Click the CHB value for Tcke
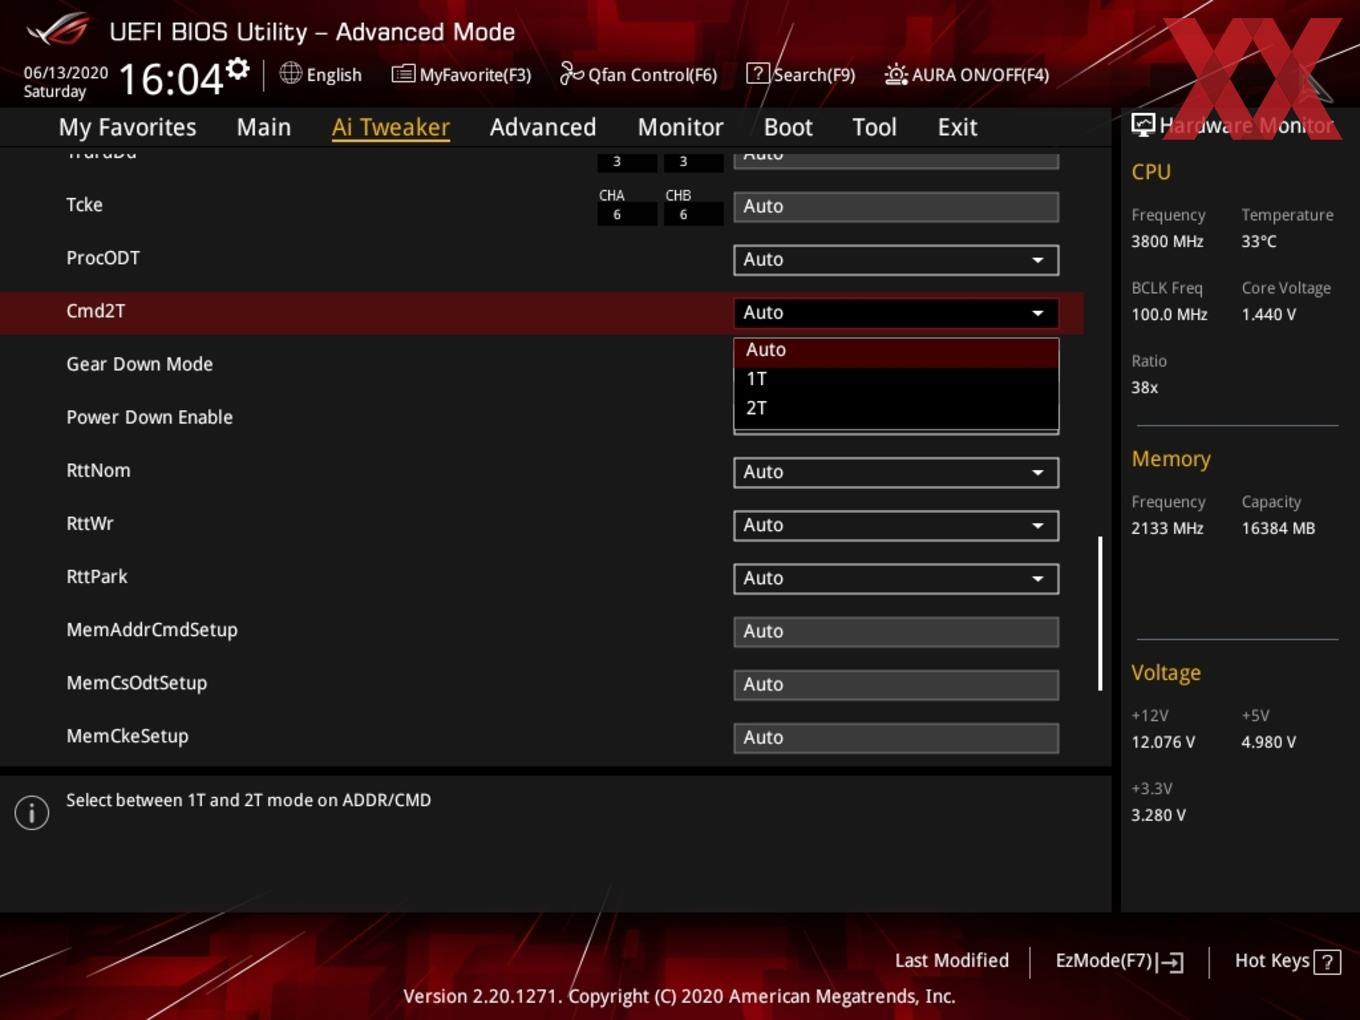The width and height of the screenshot is (1360, 1020). coord(693,215)
